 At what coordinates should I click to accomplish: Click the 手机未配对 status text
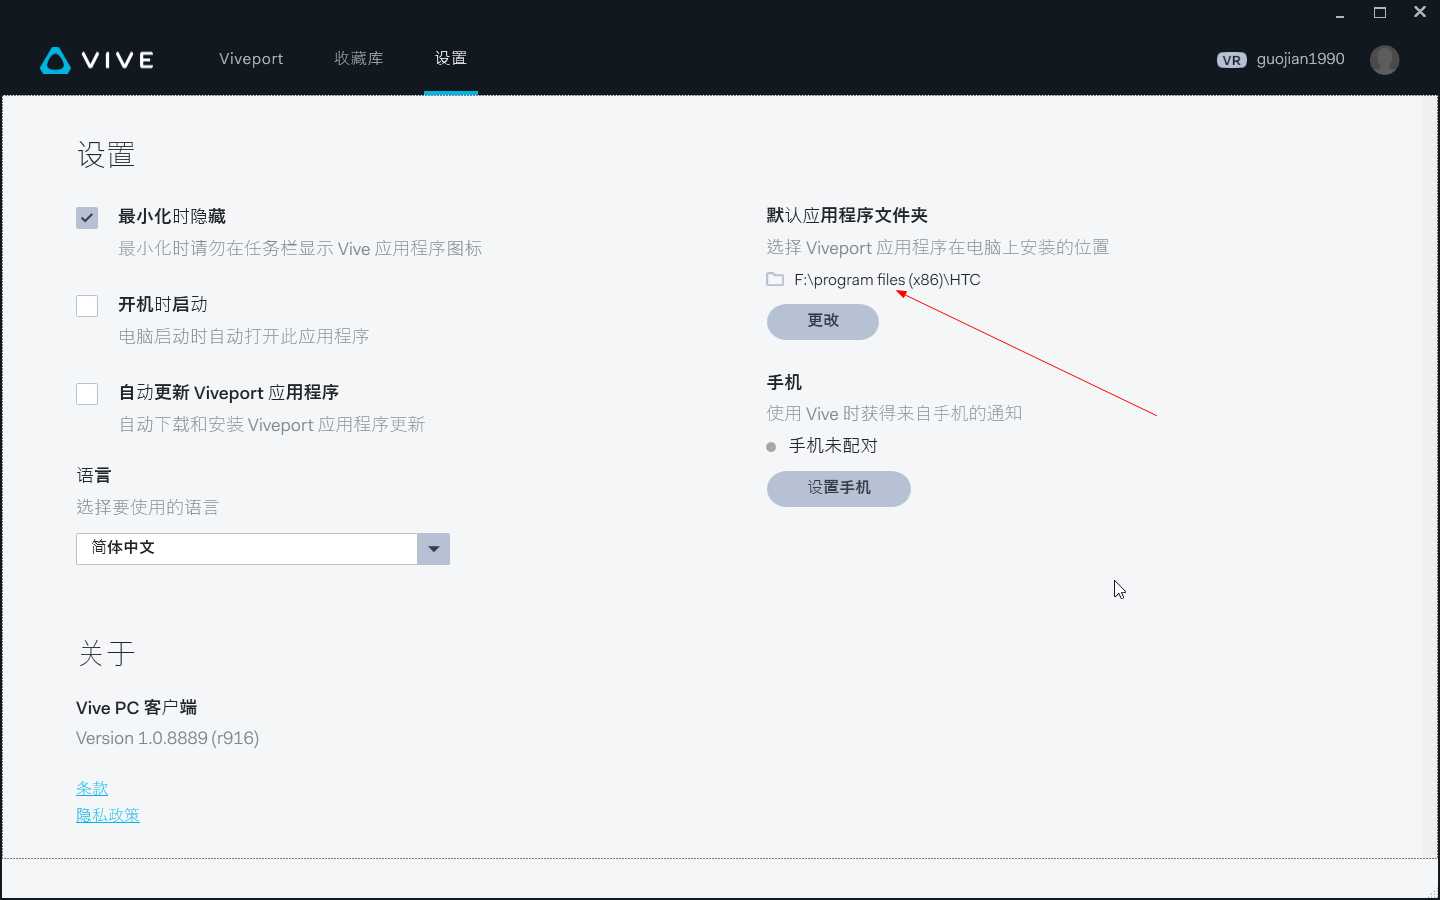pos(833,446)
